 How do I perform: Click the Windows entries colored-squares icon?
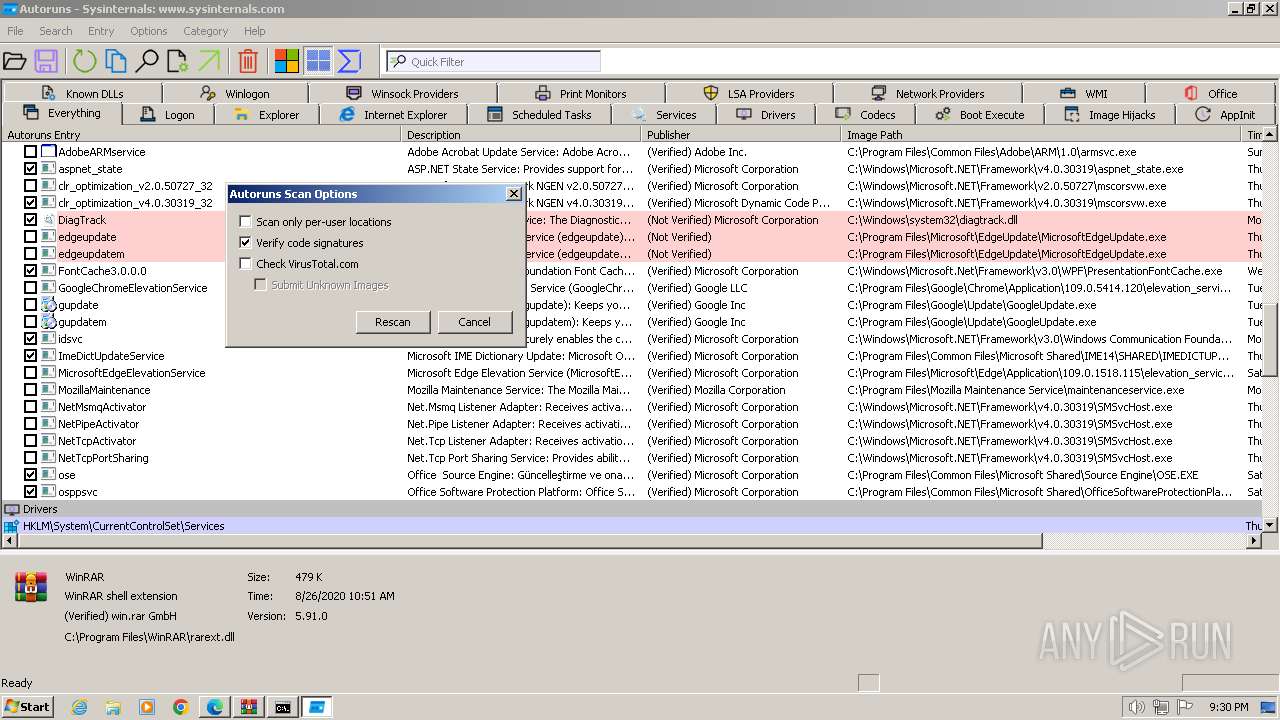287,62
